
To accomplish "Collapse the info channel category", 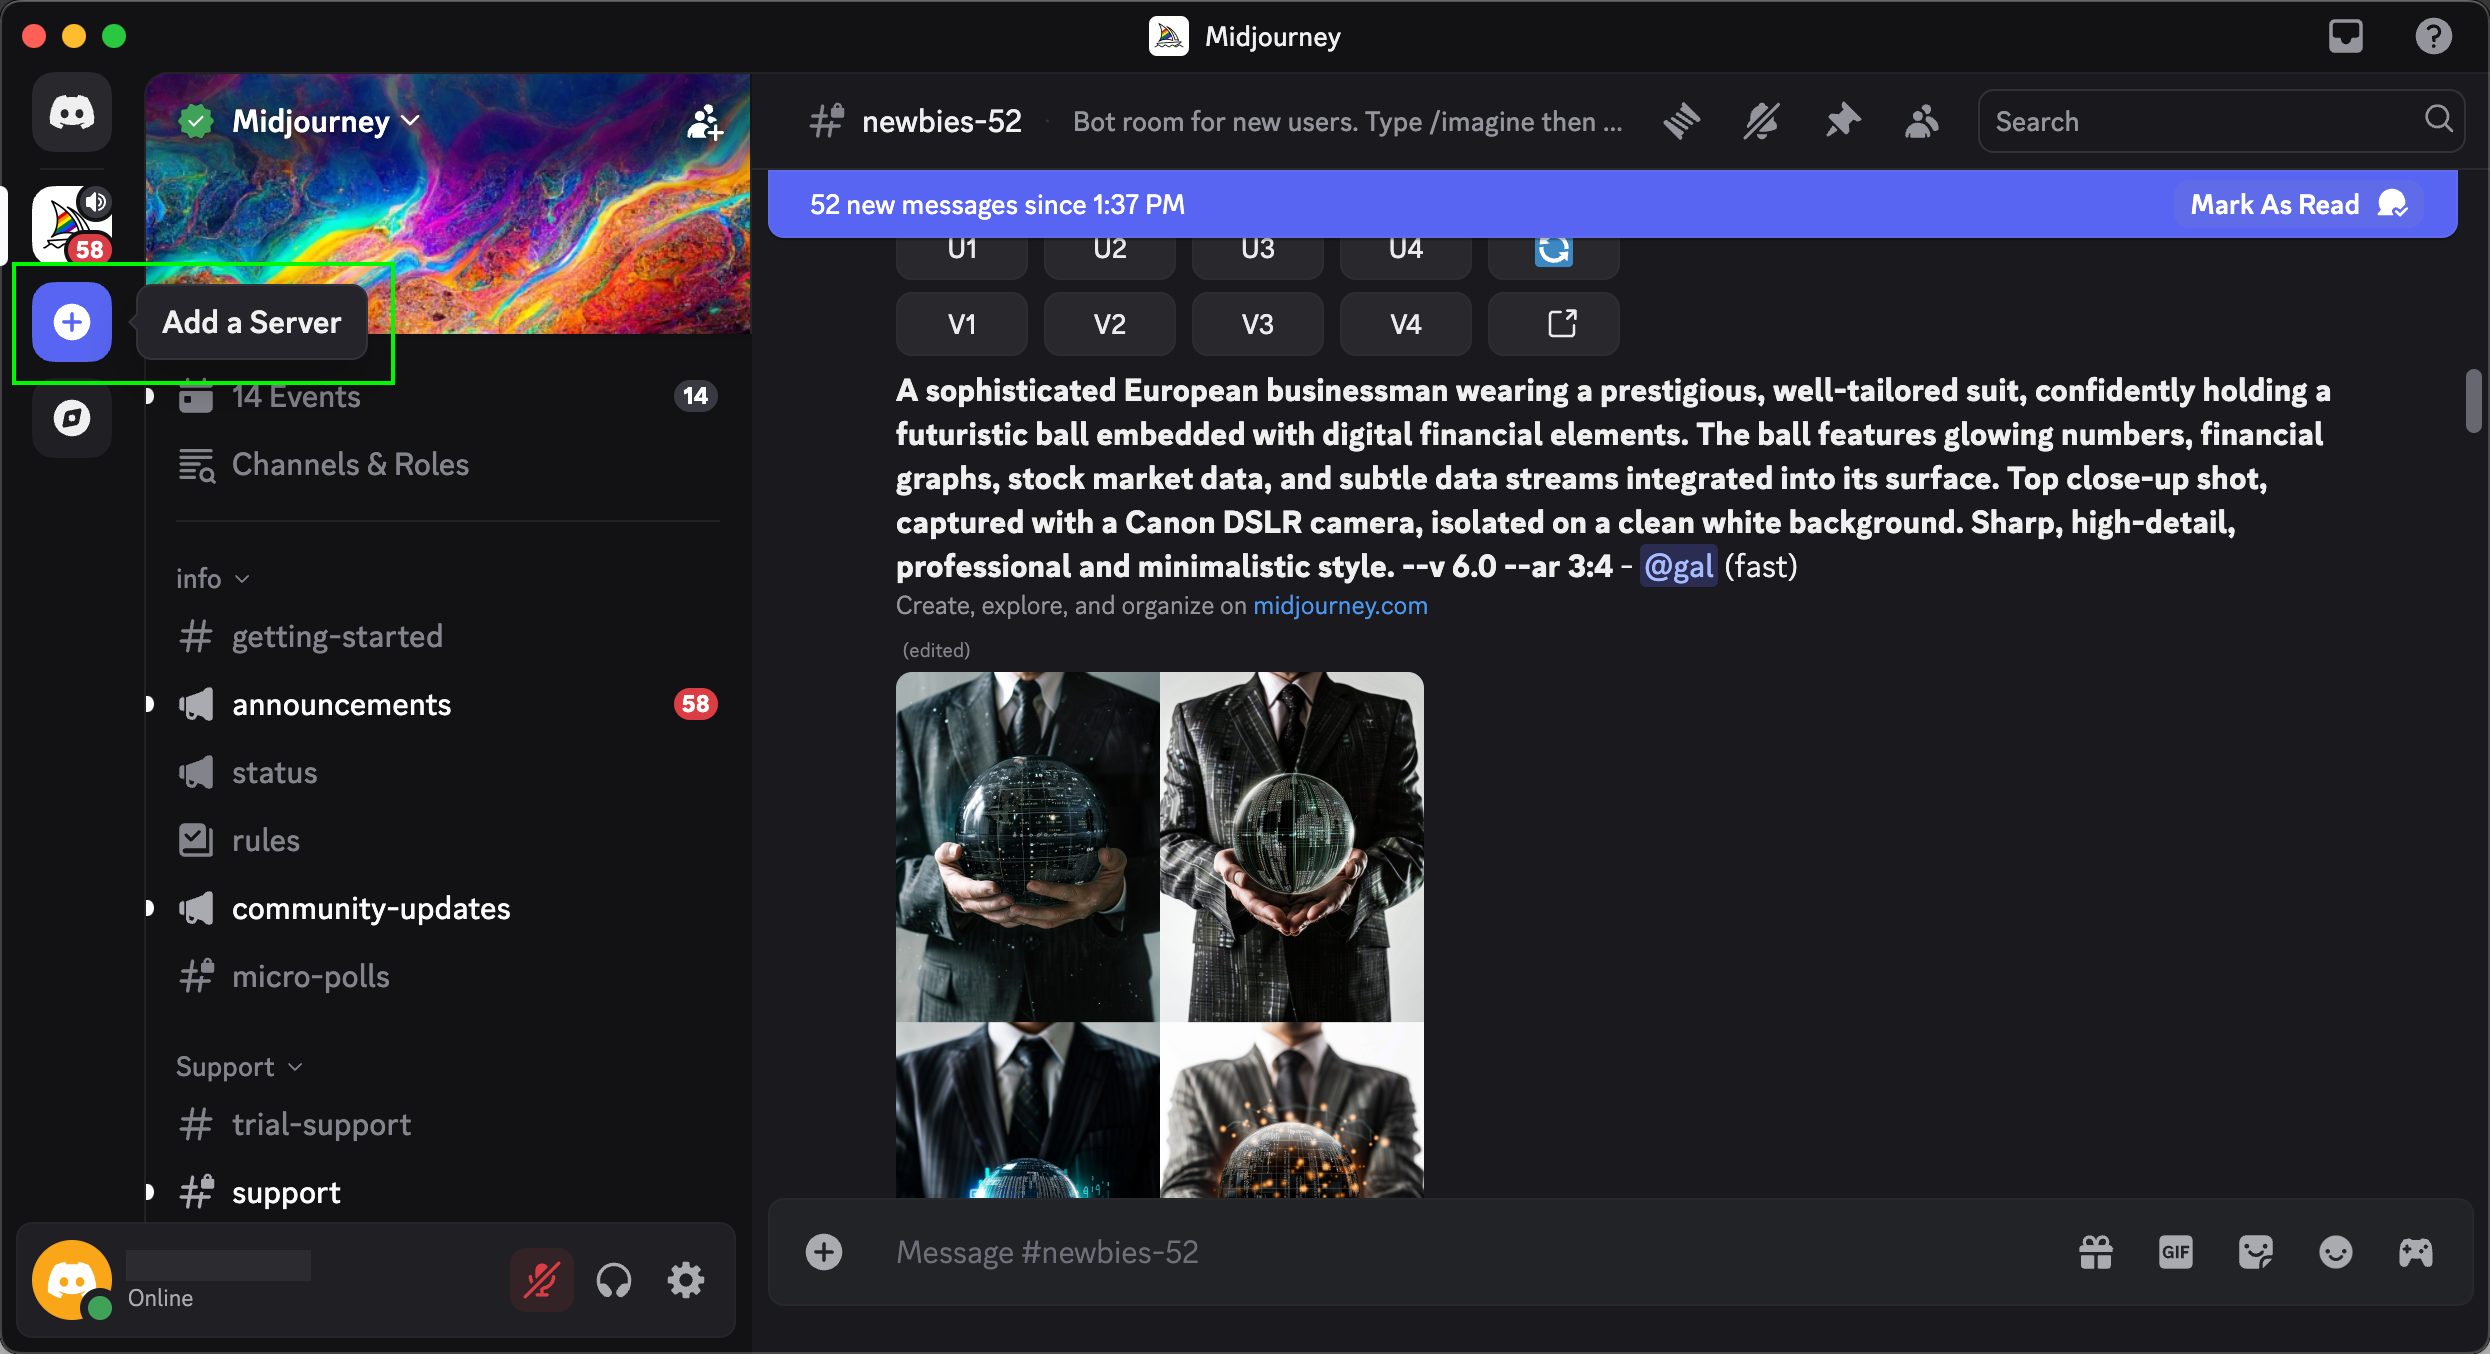I will (212, 579).
